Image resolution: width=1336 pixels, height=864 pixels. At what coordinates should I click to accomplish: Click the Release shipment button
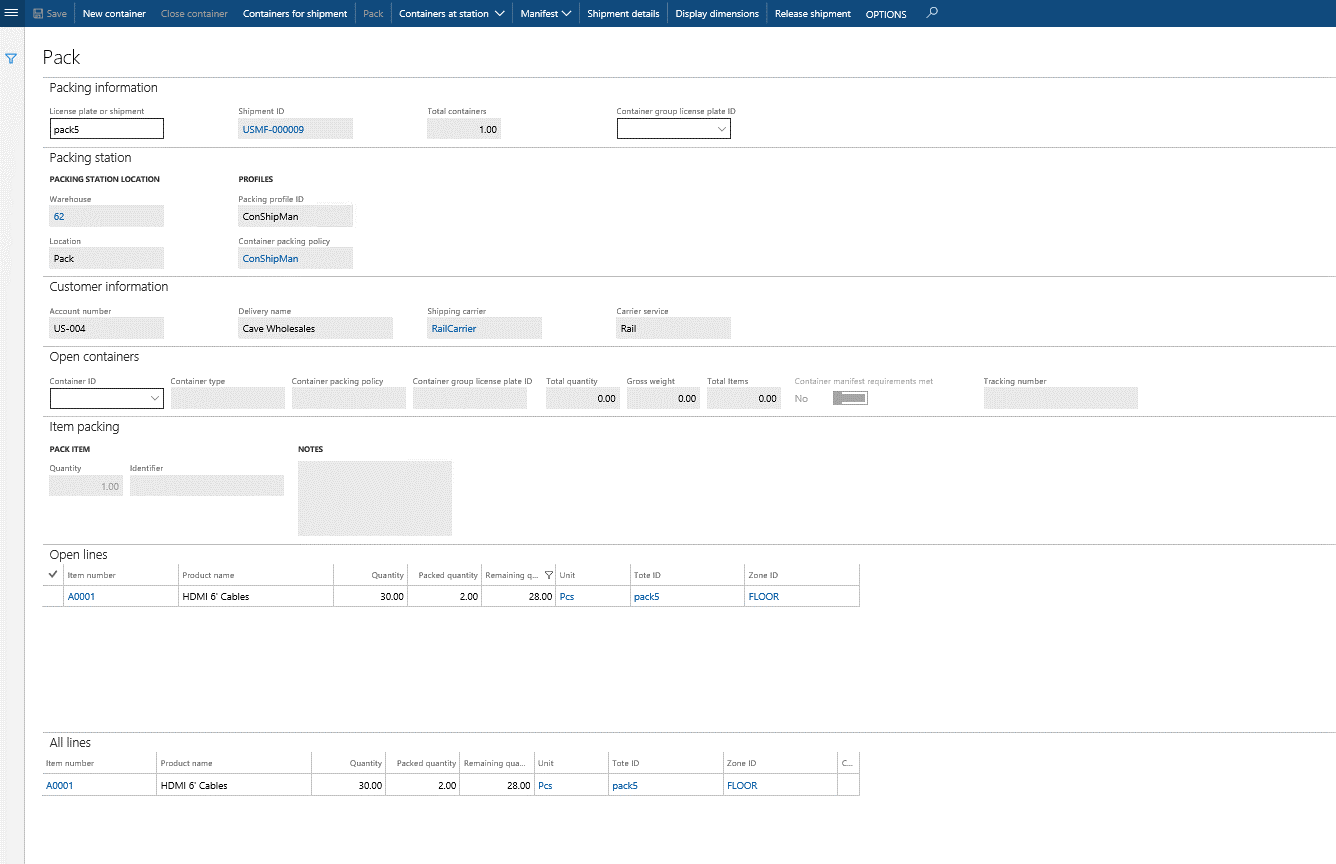coord(812,14)
